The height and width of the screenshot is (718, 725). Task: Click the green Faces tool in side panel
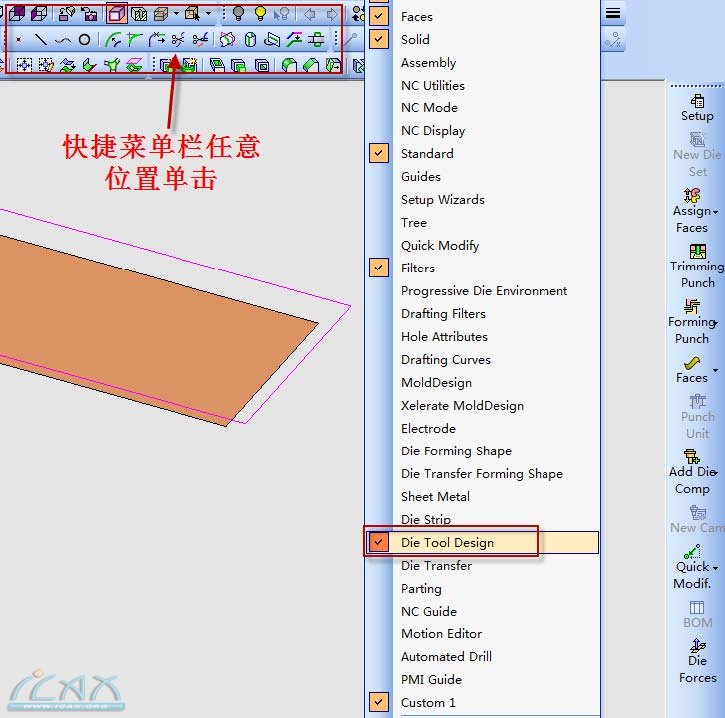(x=692, y=370)
